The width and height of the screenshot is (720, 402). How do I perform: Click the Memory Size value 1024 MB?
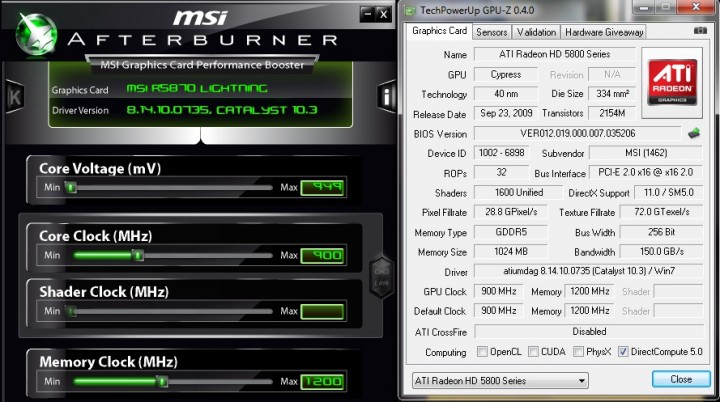pyautogui.click(x=511, y=252)
